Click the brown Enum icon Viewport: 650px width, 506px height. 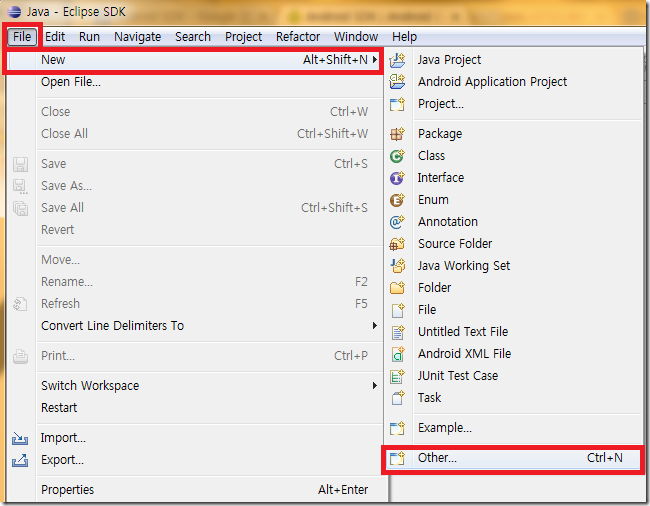pos(397,200)
